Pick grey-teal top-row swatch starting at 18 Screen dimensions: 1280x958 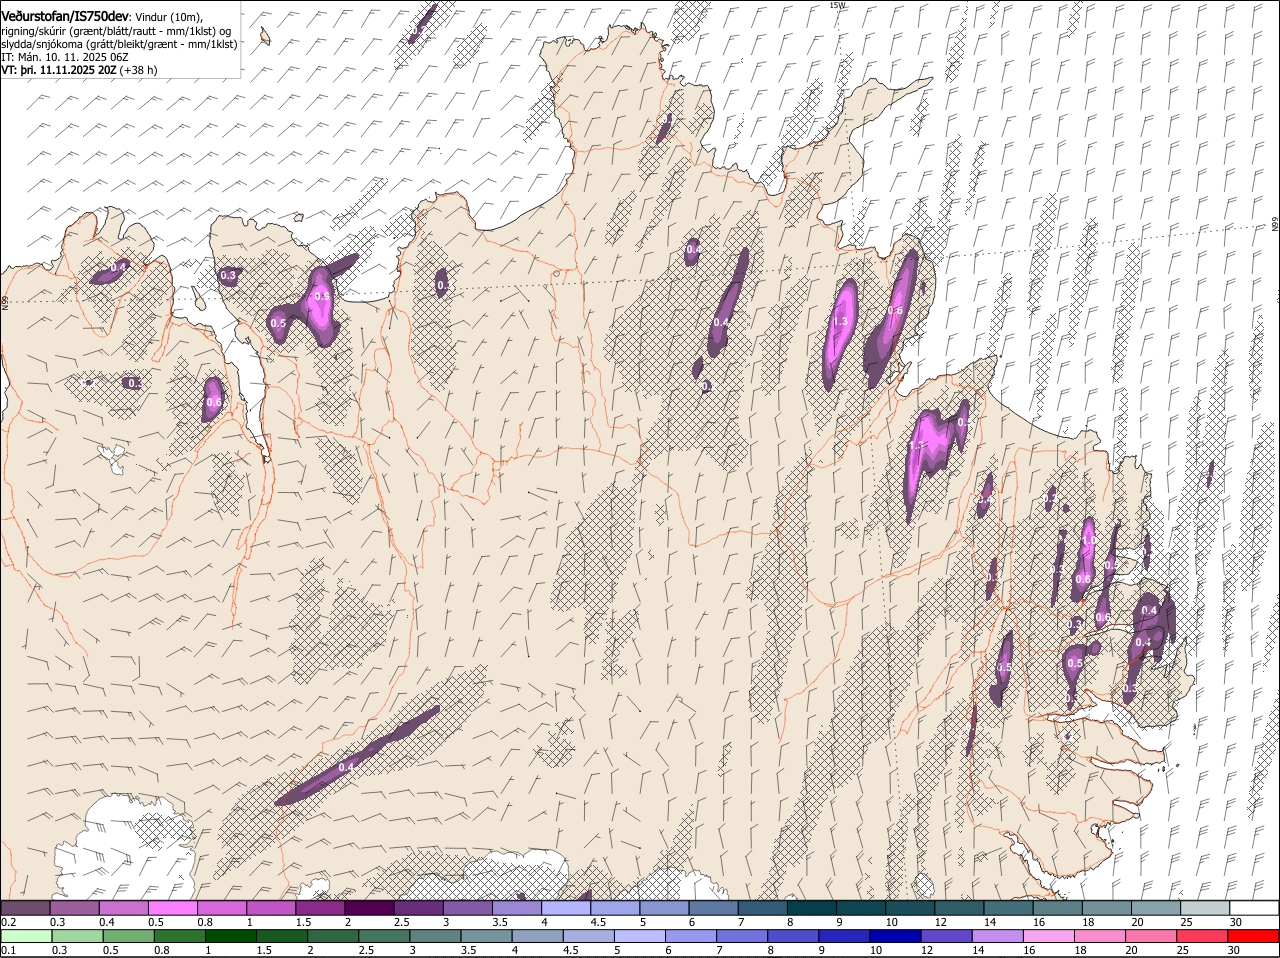[x=1105, y=907]
